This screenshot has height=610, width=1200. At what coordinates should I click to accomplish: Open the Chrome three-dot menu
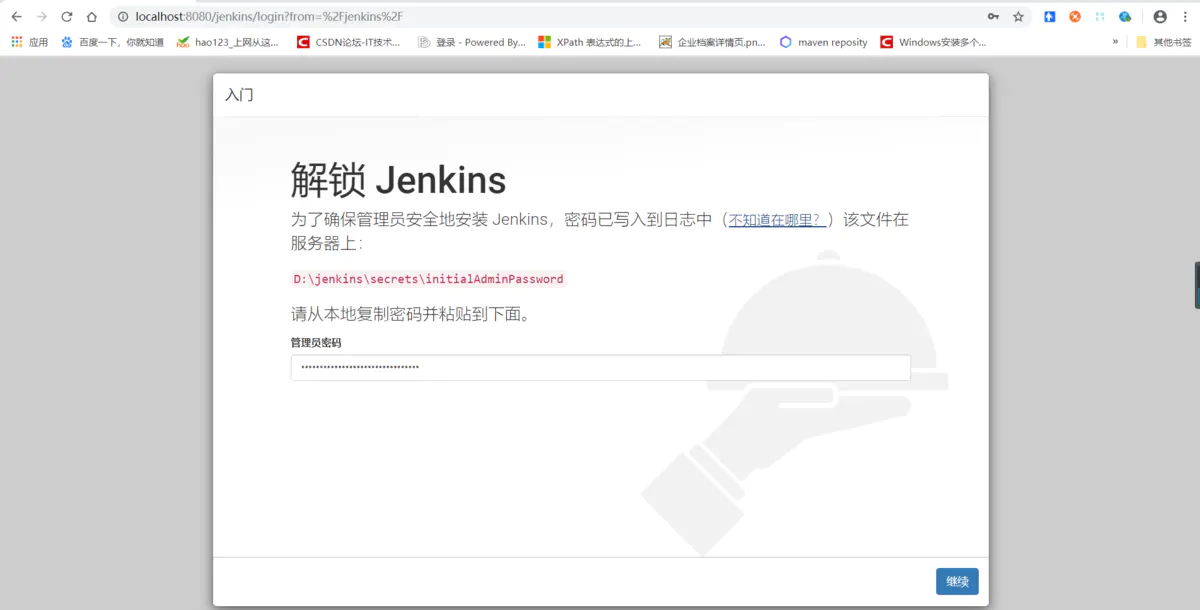[1185, 17]
